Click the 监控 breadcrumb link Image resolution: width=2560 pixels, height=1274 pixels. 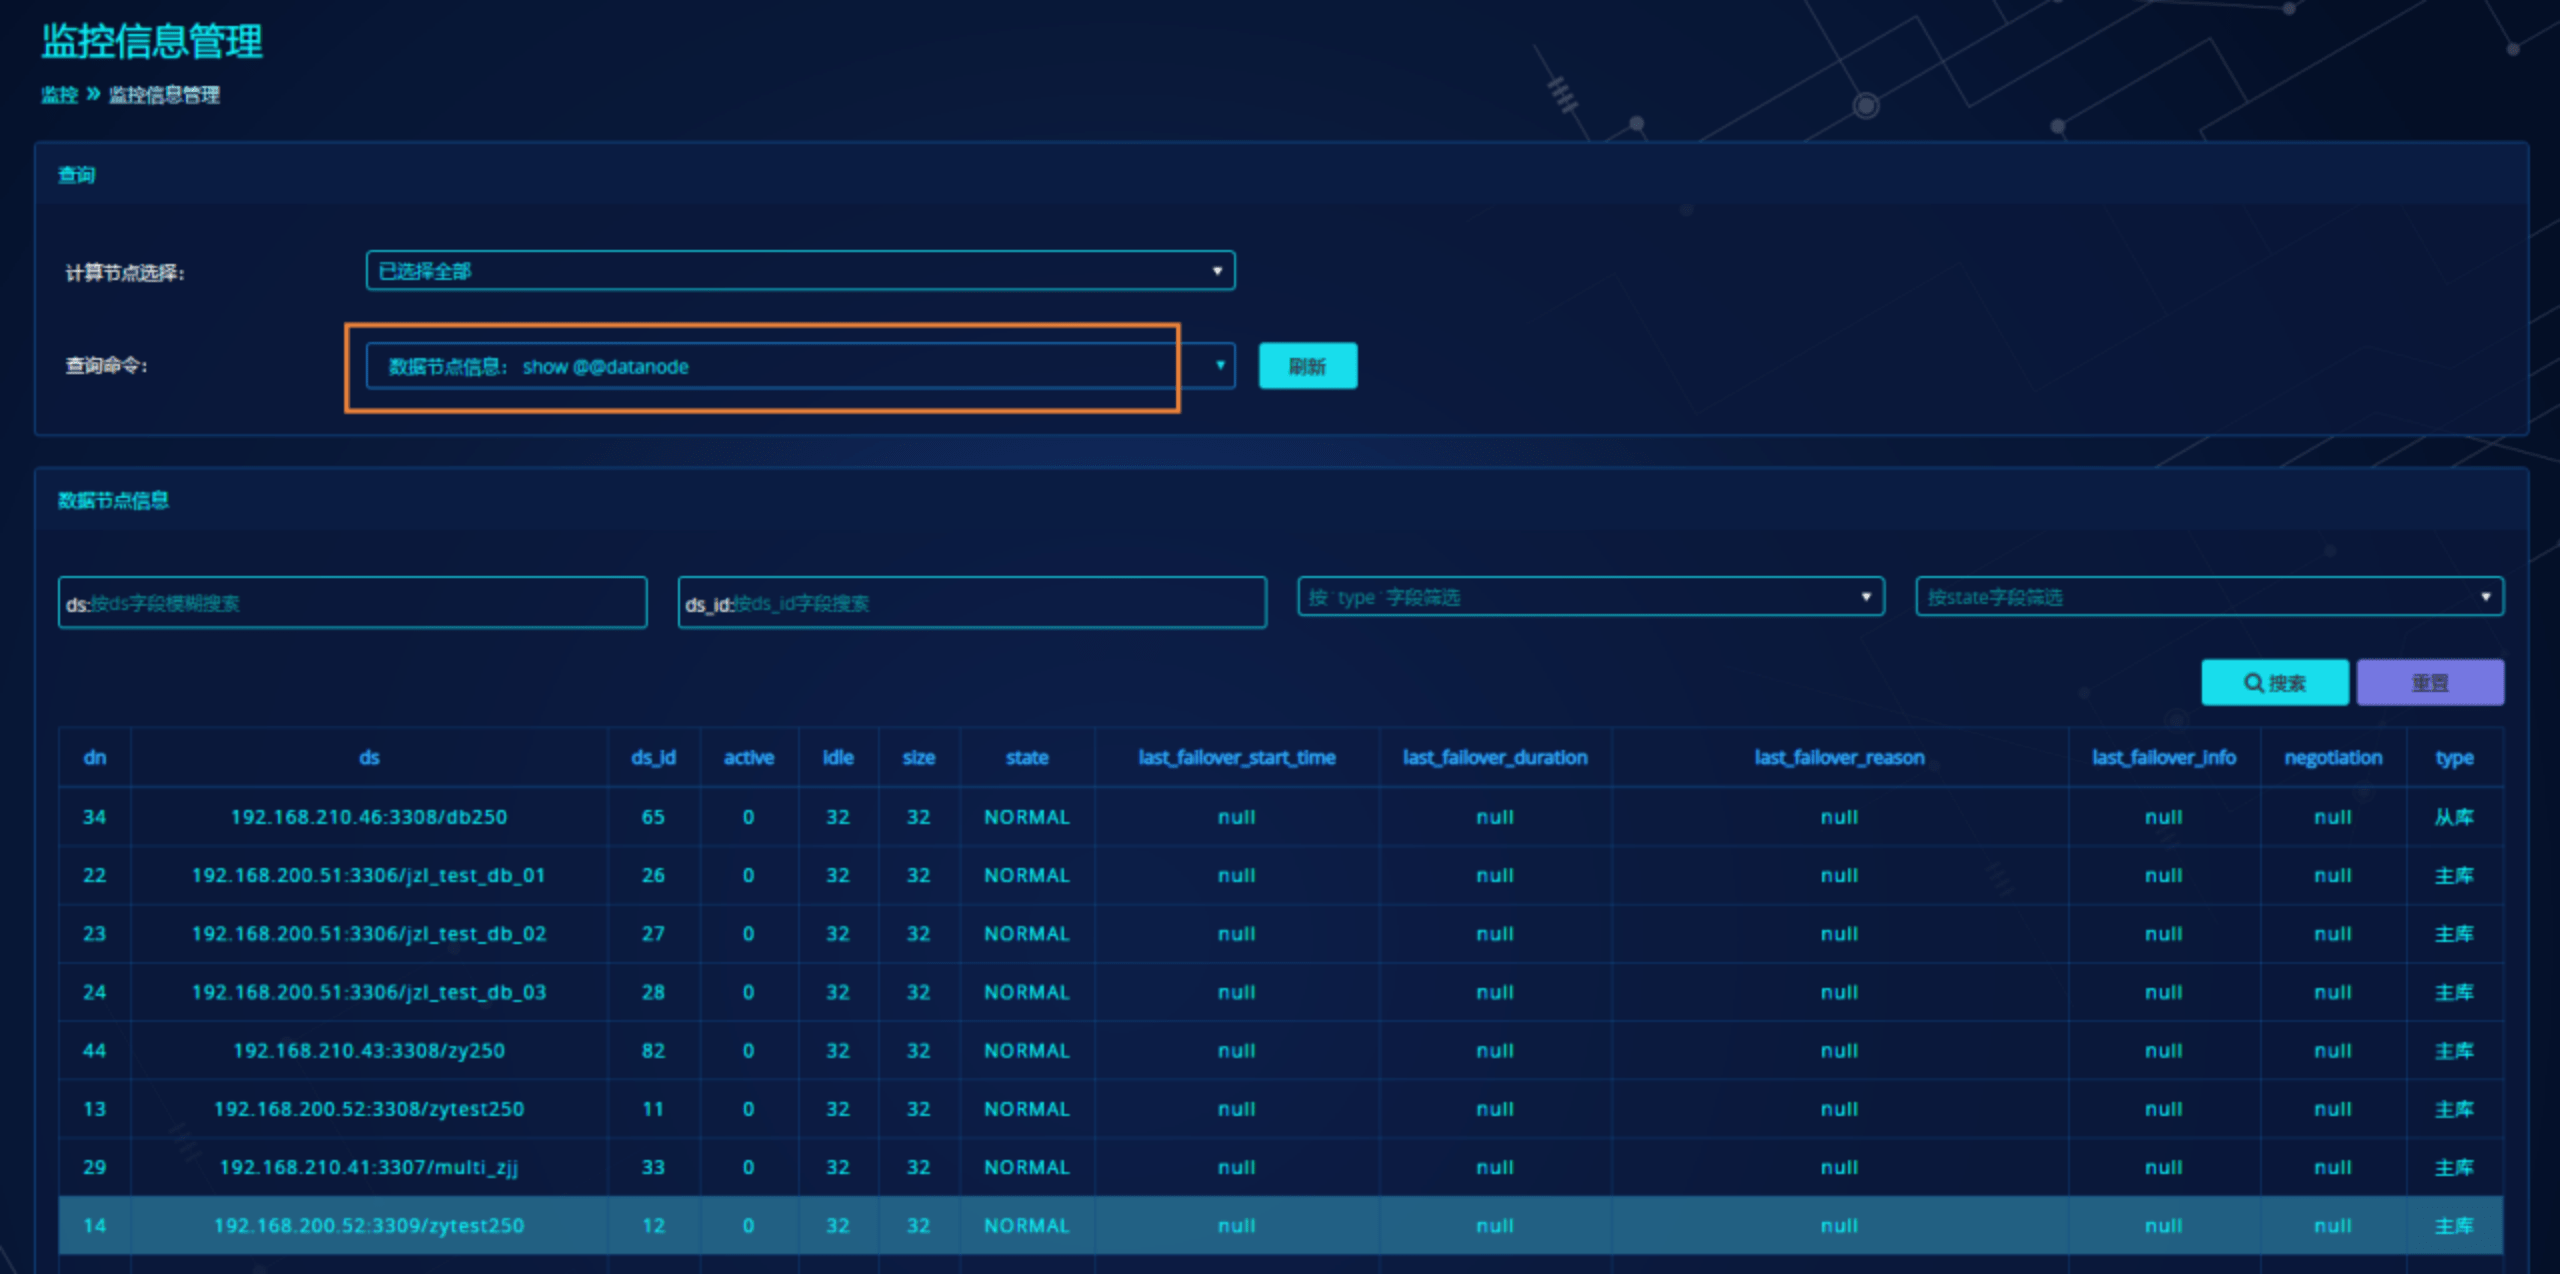59,95
